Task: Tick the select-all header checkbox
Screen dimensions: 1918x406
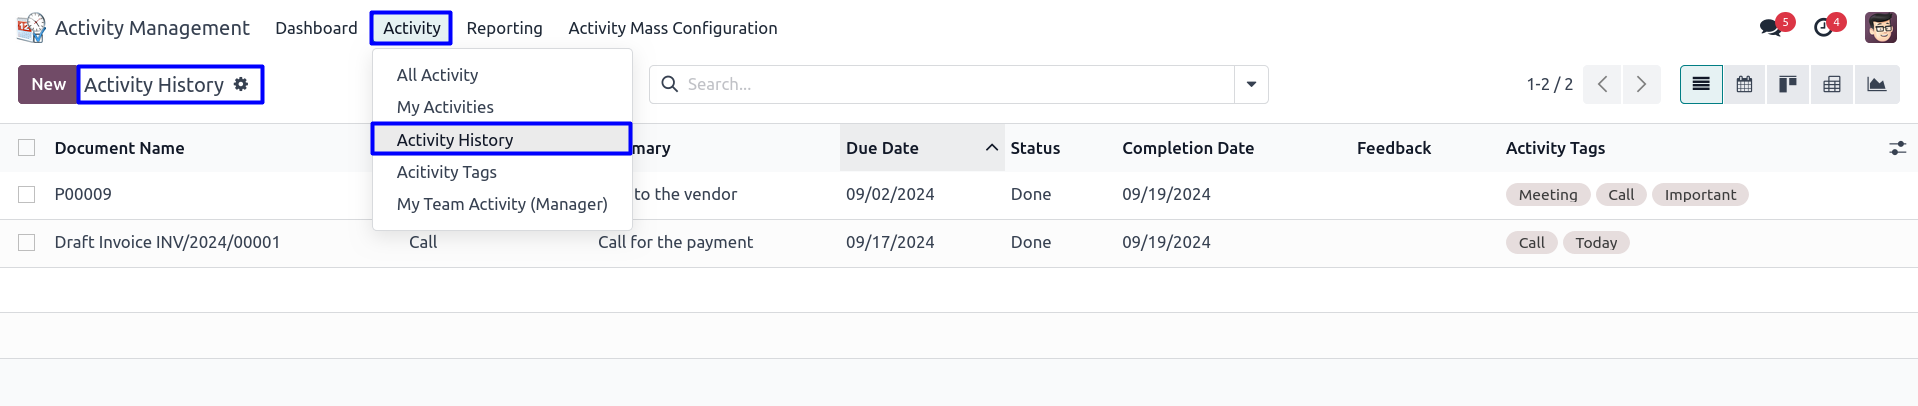Action: pos(27,147)
